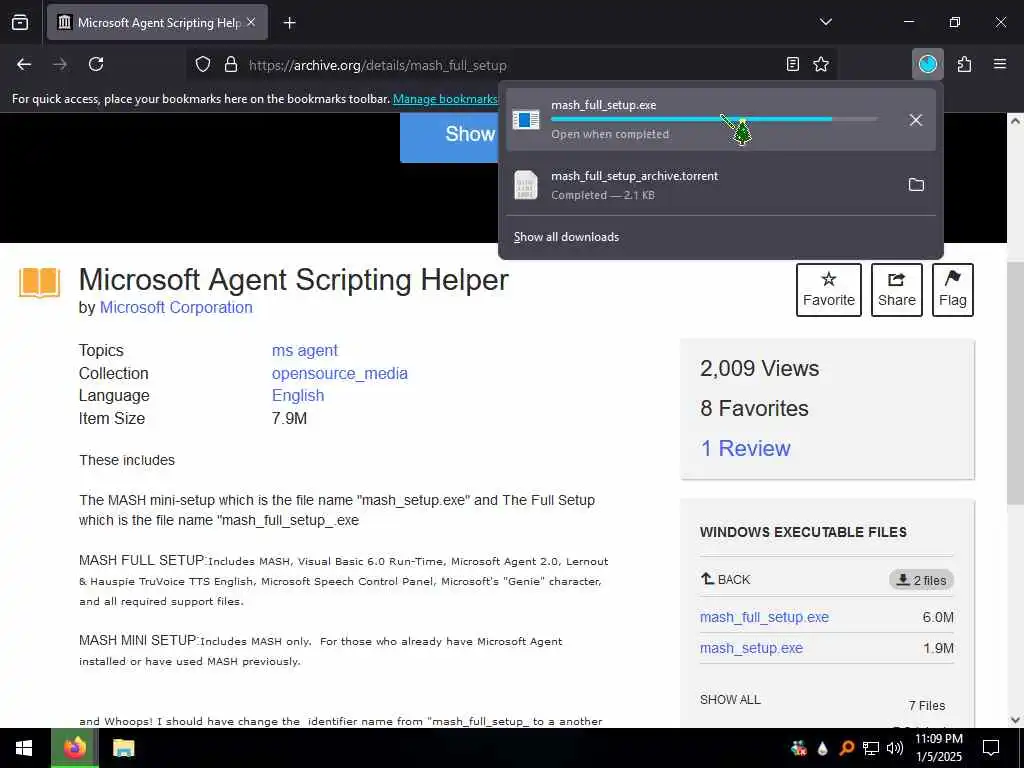Click the torrent file document icon
This screenshot has height=768, width=1024.
[x=526, y=185]
